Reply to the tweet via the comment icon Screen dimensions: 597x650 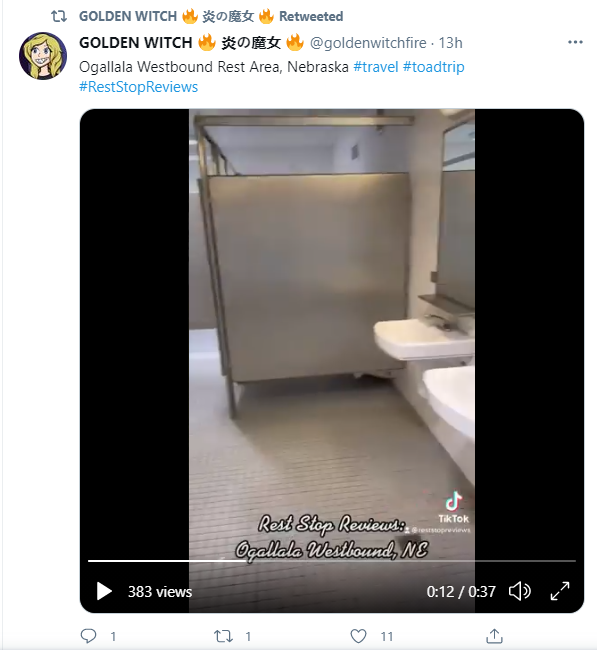pyautogui.click(x=88, y=635)
